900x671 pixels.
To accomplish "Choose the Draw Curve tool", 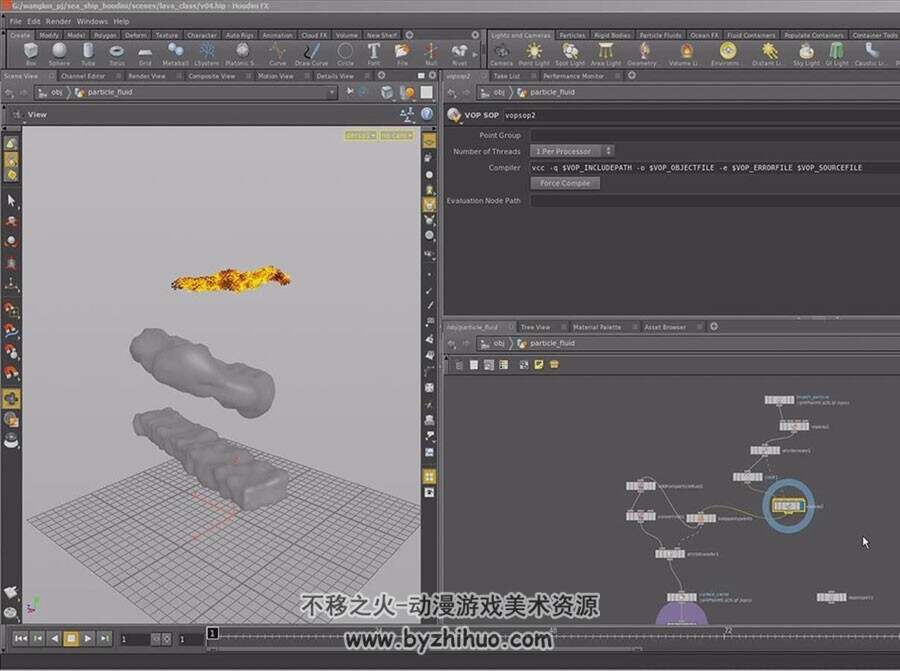I will pos(312,54).
